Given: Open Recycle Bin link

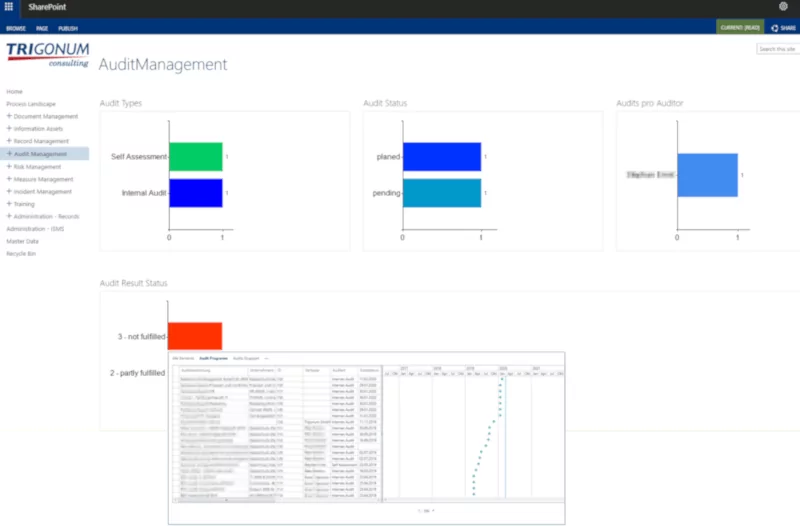Looking at the screenshot, I should (x=22, y=254).
